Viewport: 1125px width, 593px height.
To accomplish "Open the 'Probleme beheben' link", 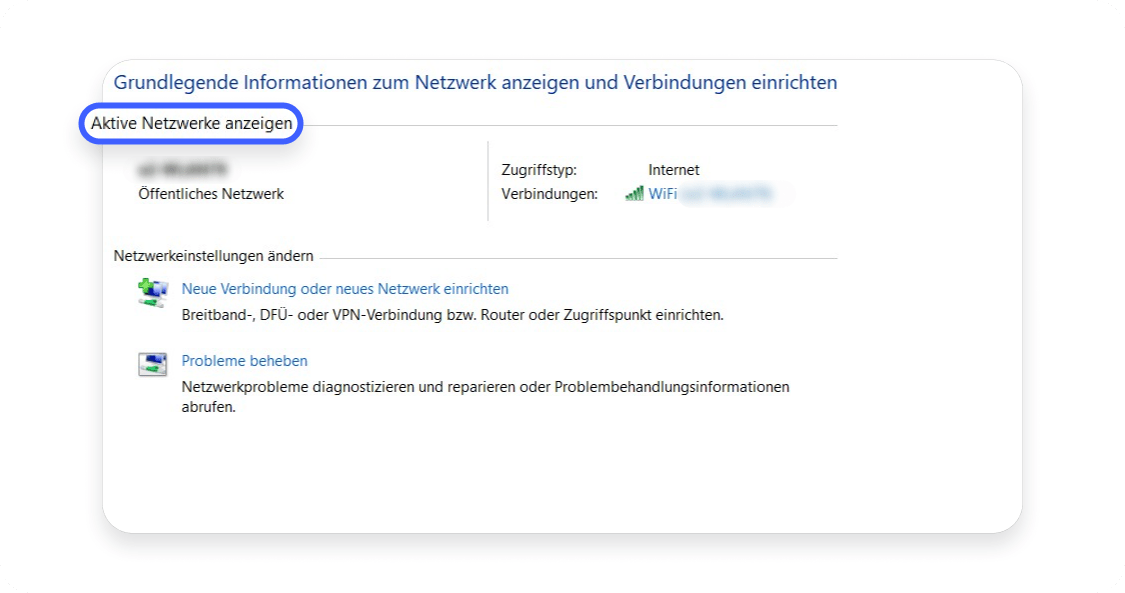I will [x=244, y=361].
